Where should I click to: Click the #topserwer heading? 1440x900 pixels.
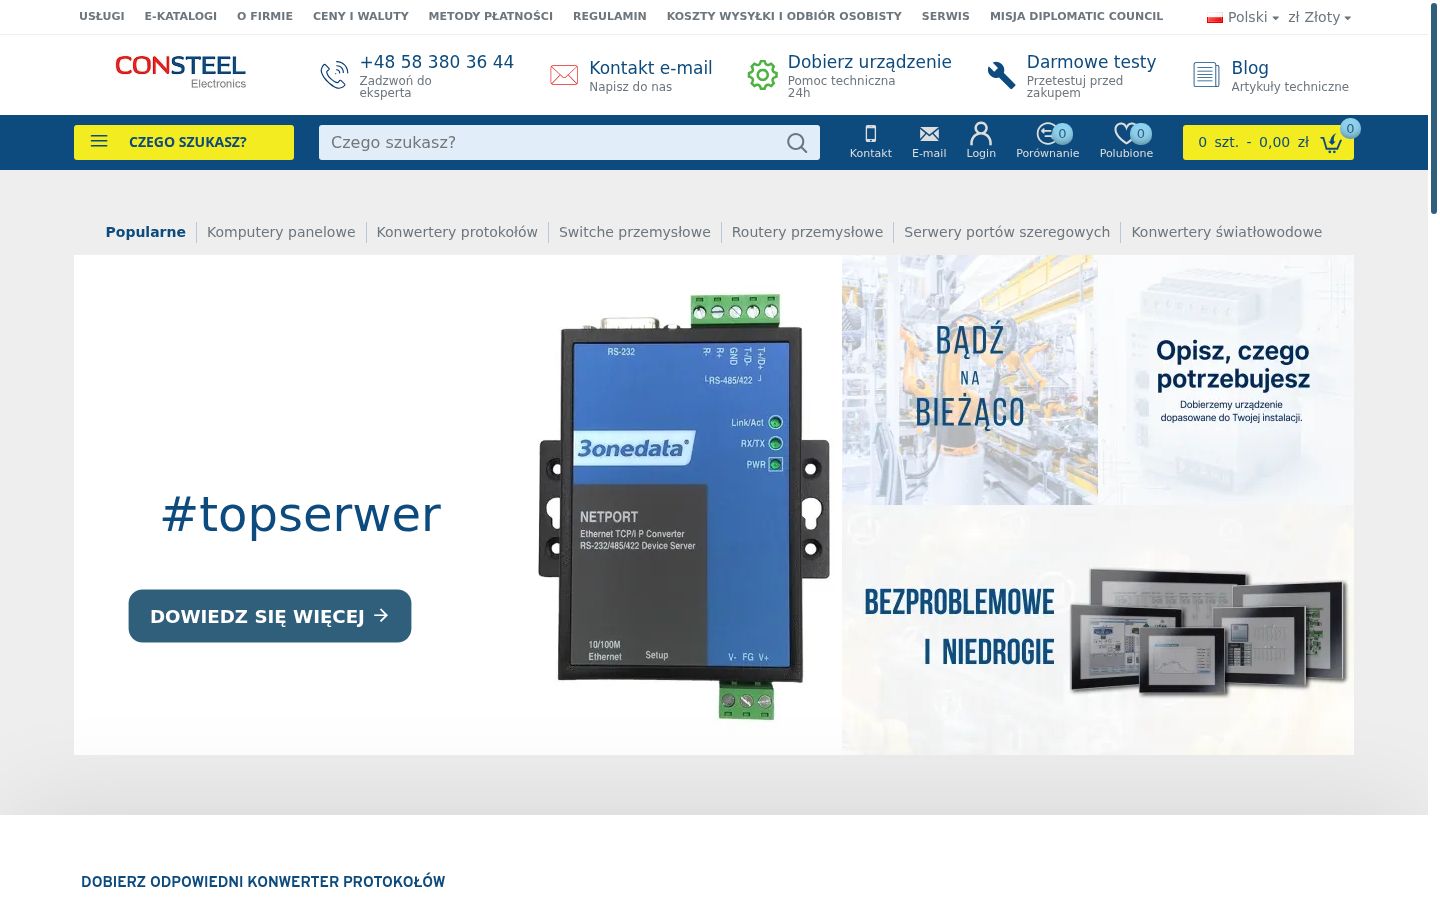301,515
